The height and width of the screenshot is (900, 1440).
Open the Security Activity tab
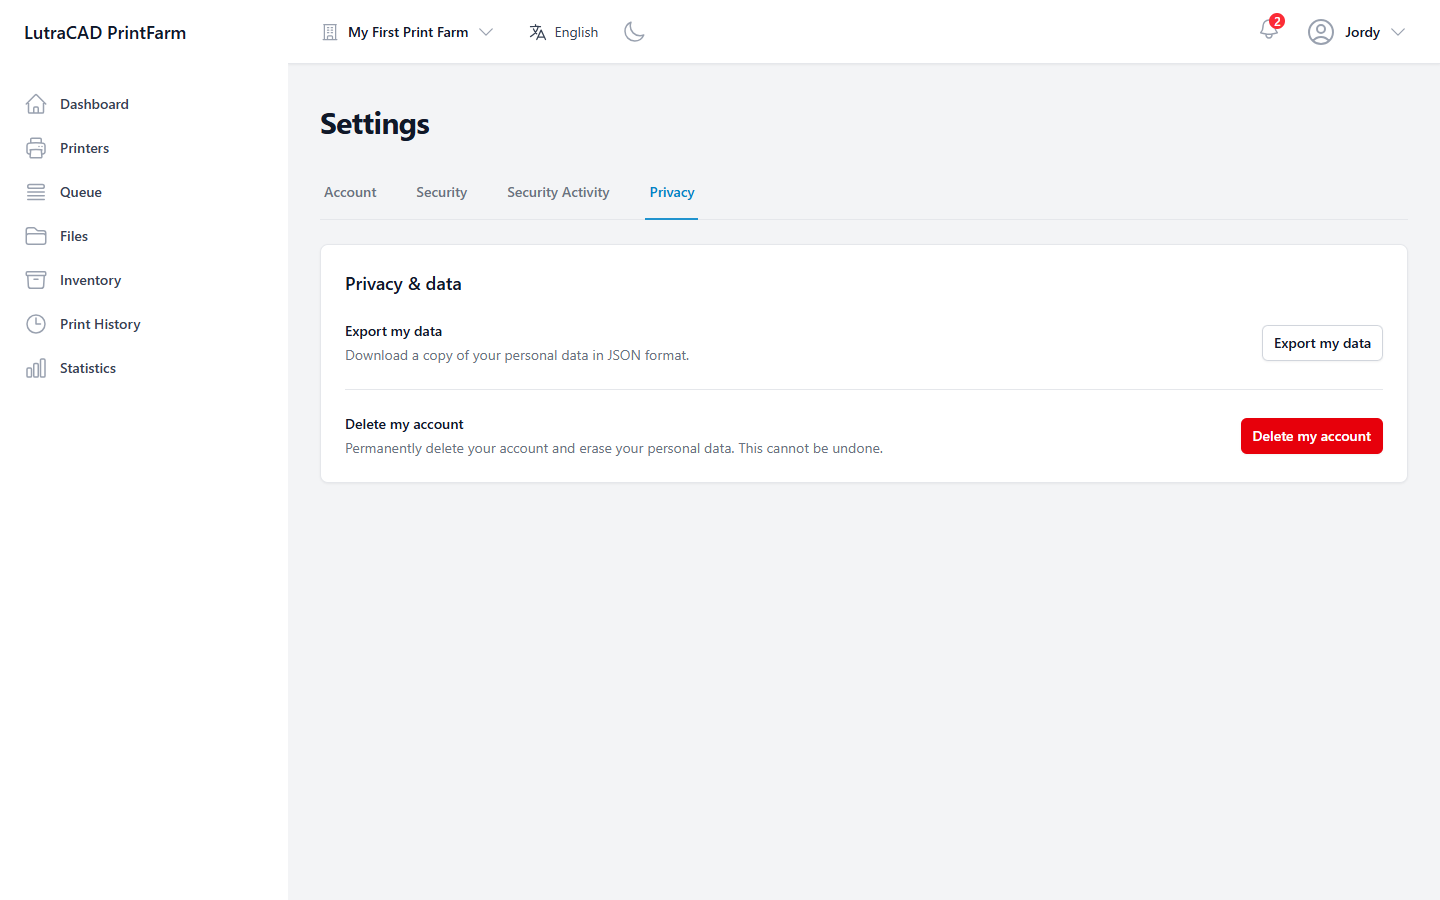click(x=558, y=192)
